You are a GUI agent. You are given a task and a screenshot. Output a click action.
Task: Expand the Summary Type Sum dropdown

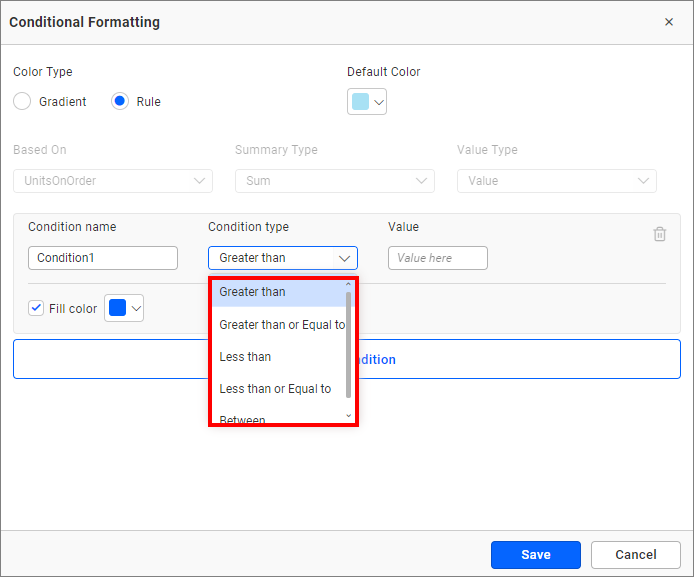334,181
